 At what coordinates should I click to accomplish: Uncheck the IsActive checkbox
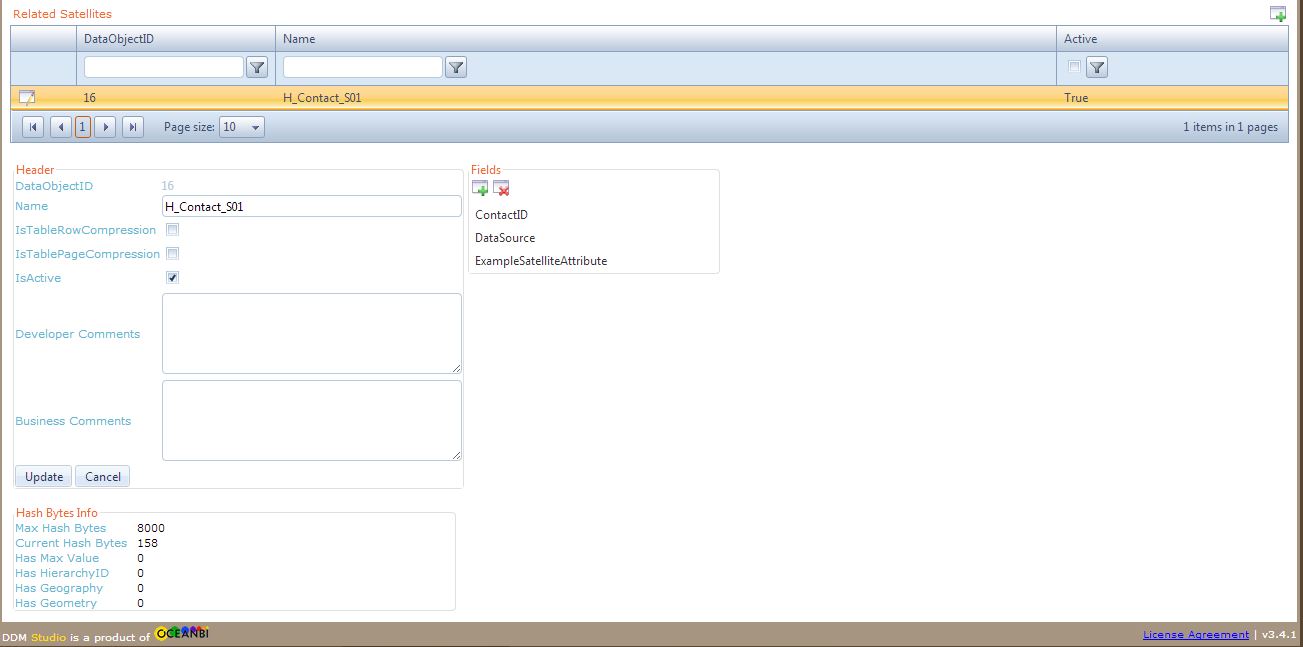pyautogui.click(x=172, y=278)
